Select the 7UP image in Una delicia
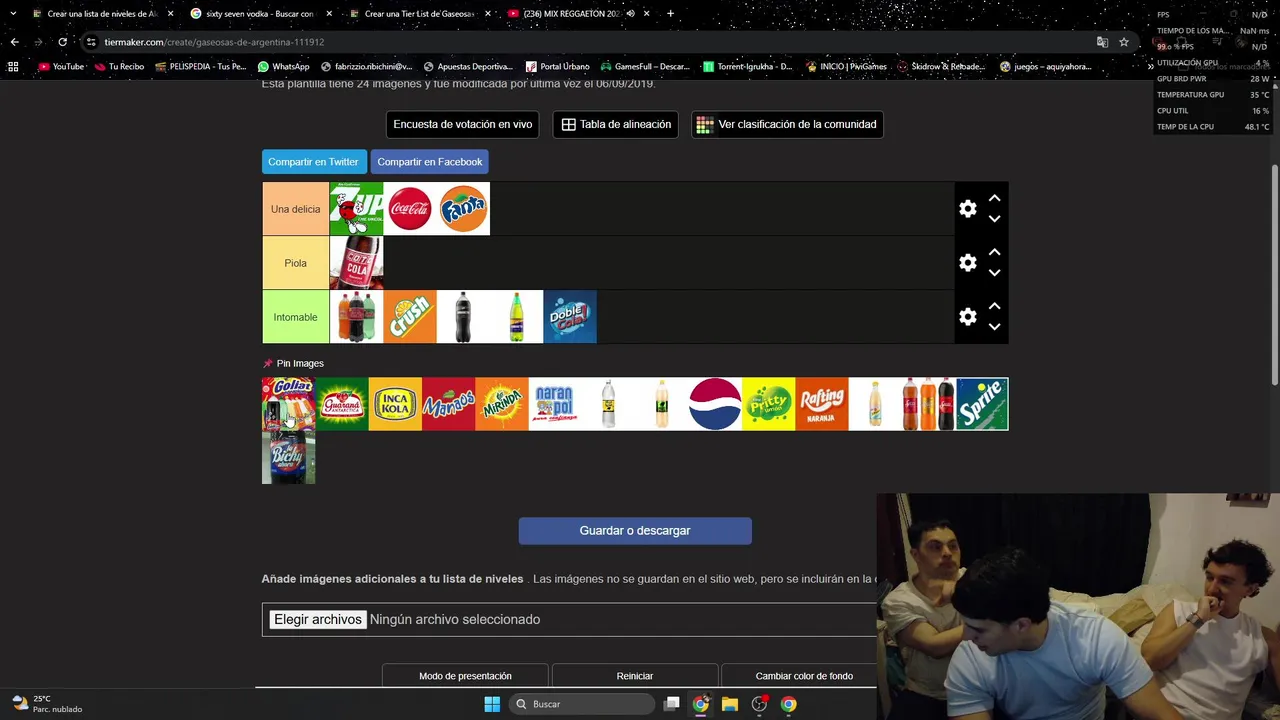The image size is (1280, 720). pyautogui.click(x=356, y=209)
